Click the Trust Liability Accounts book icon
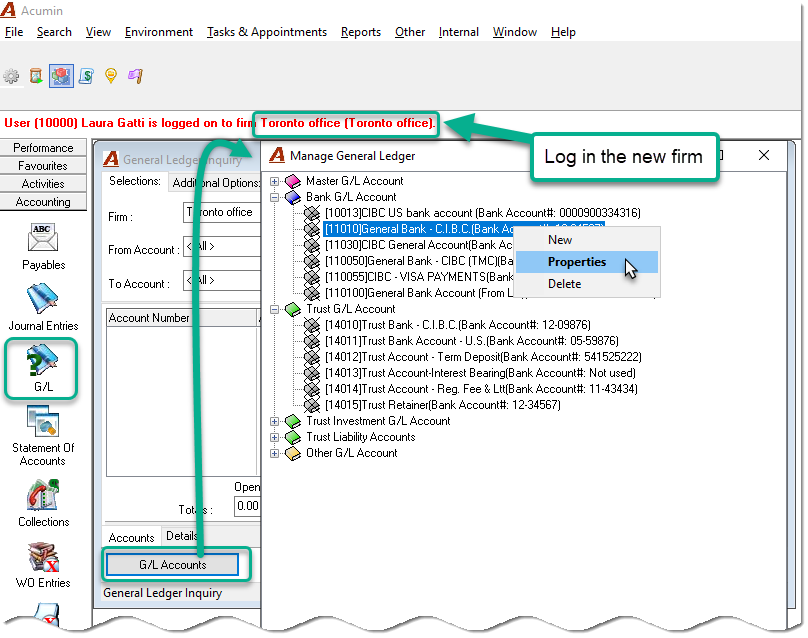The width and height of the screenshot is (808, 638). 293,437
